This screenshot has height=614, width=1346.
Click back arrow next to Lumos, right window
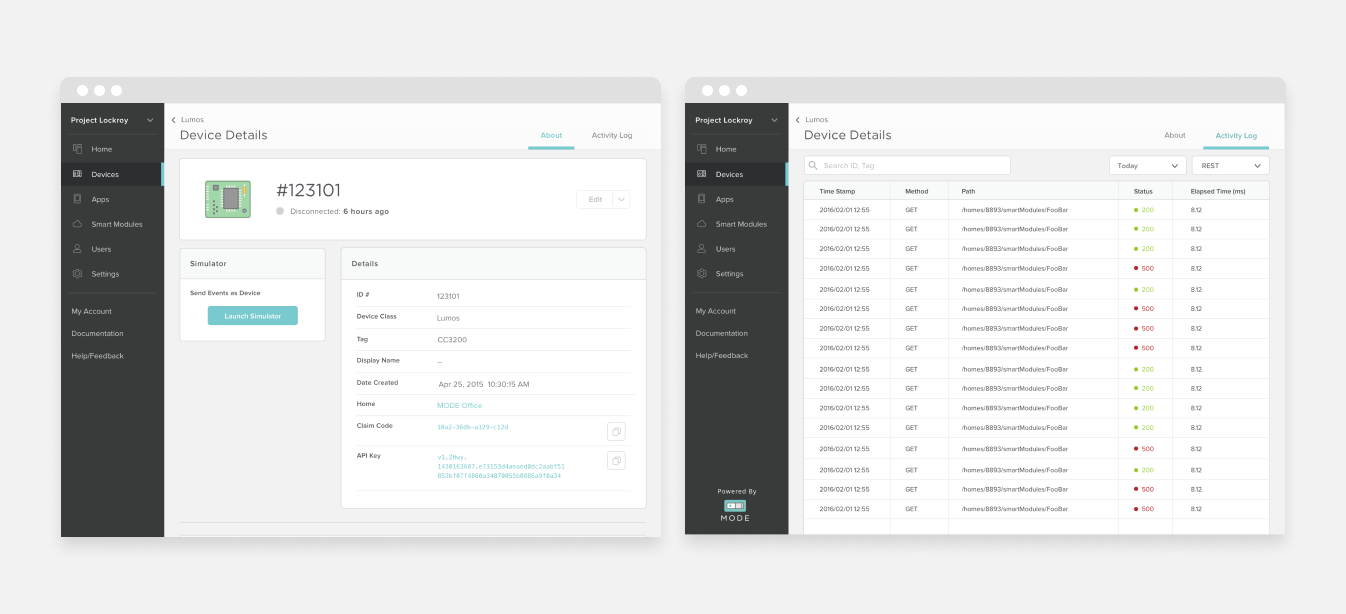click(x=798, y=120)
